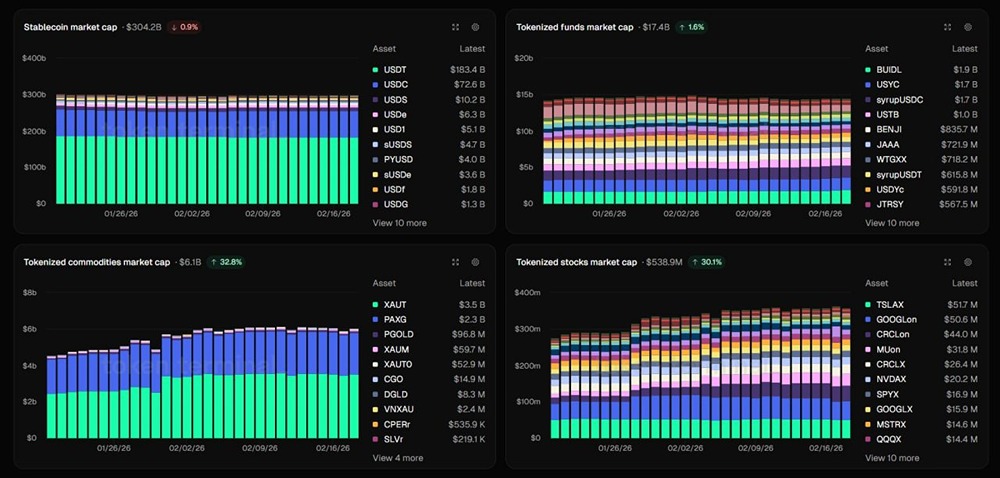
Task: Expand the Tokenized stocks chart fullscreen
Action: [x=947, y=262]
